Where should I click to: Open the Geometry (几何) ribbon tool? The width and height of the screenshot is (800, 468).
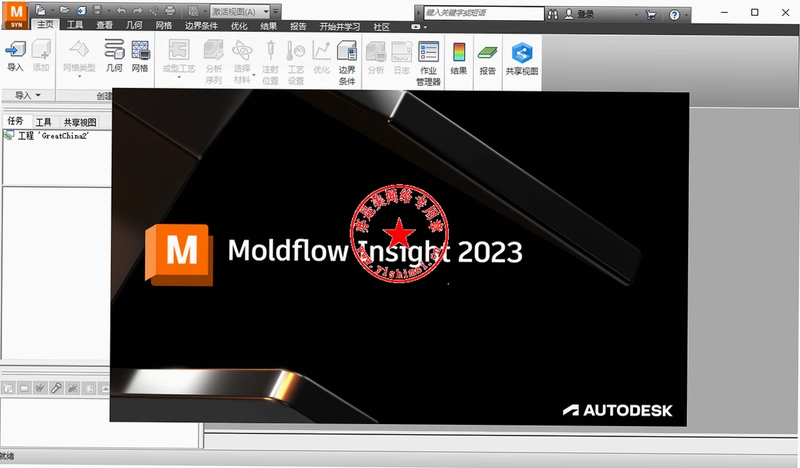coord(114,56)
